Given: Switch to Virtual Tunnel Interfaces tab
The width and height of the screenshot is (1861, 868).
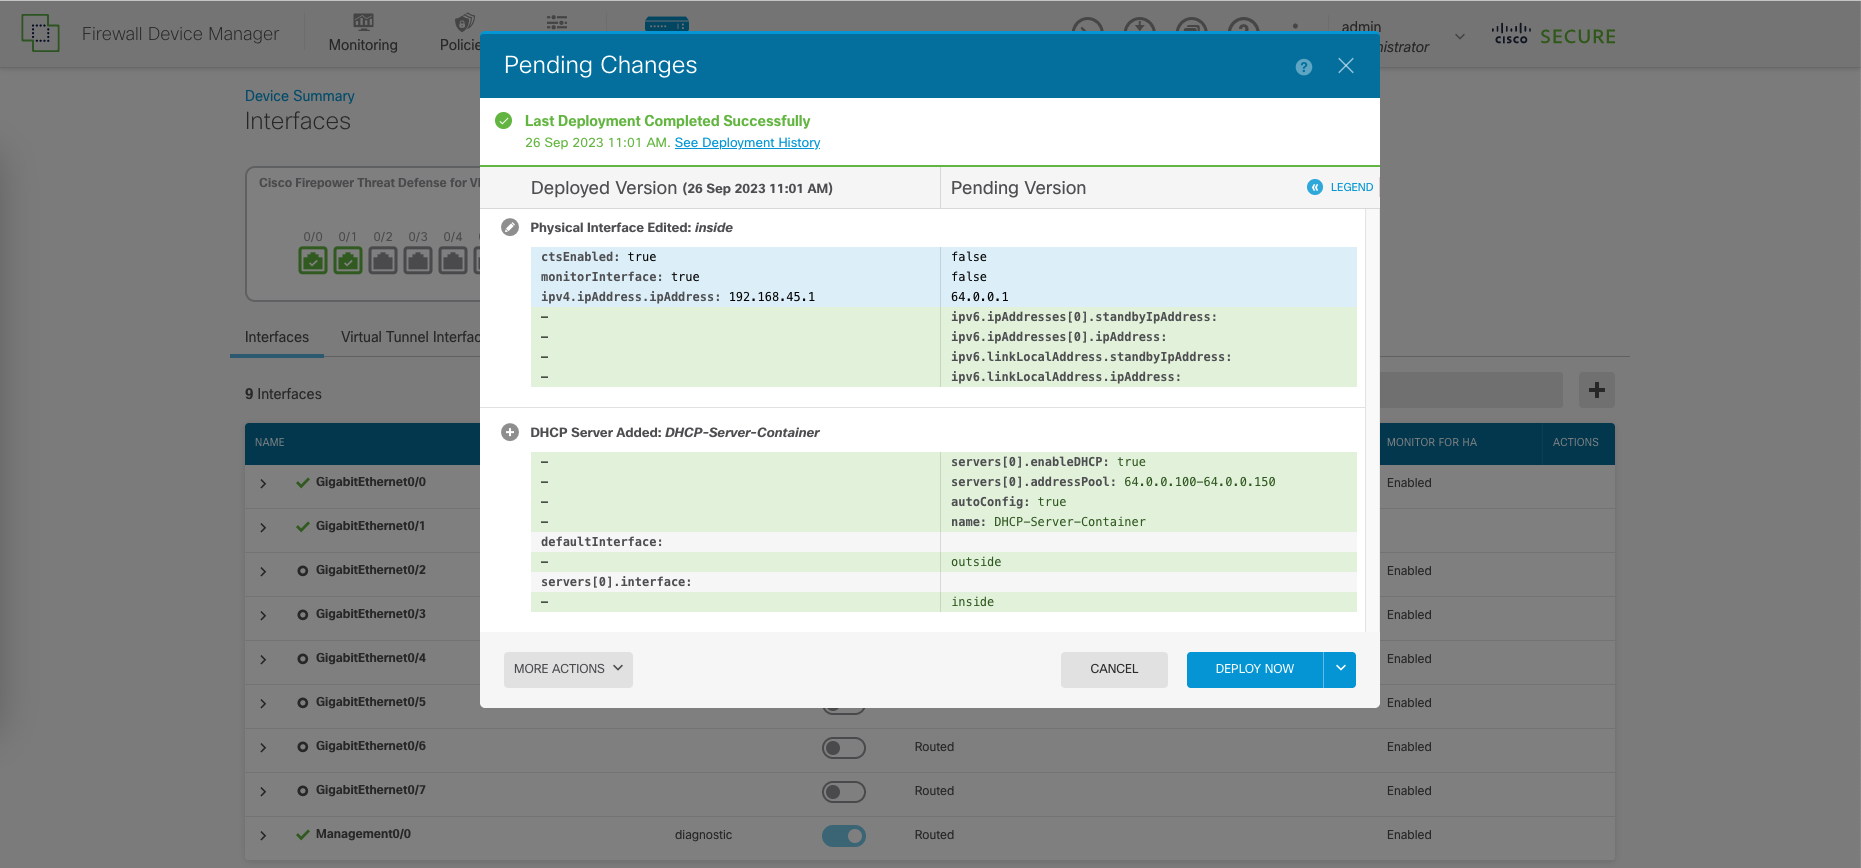Looking at the screenshot, I should 410,338.
